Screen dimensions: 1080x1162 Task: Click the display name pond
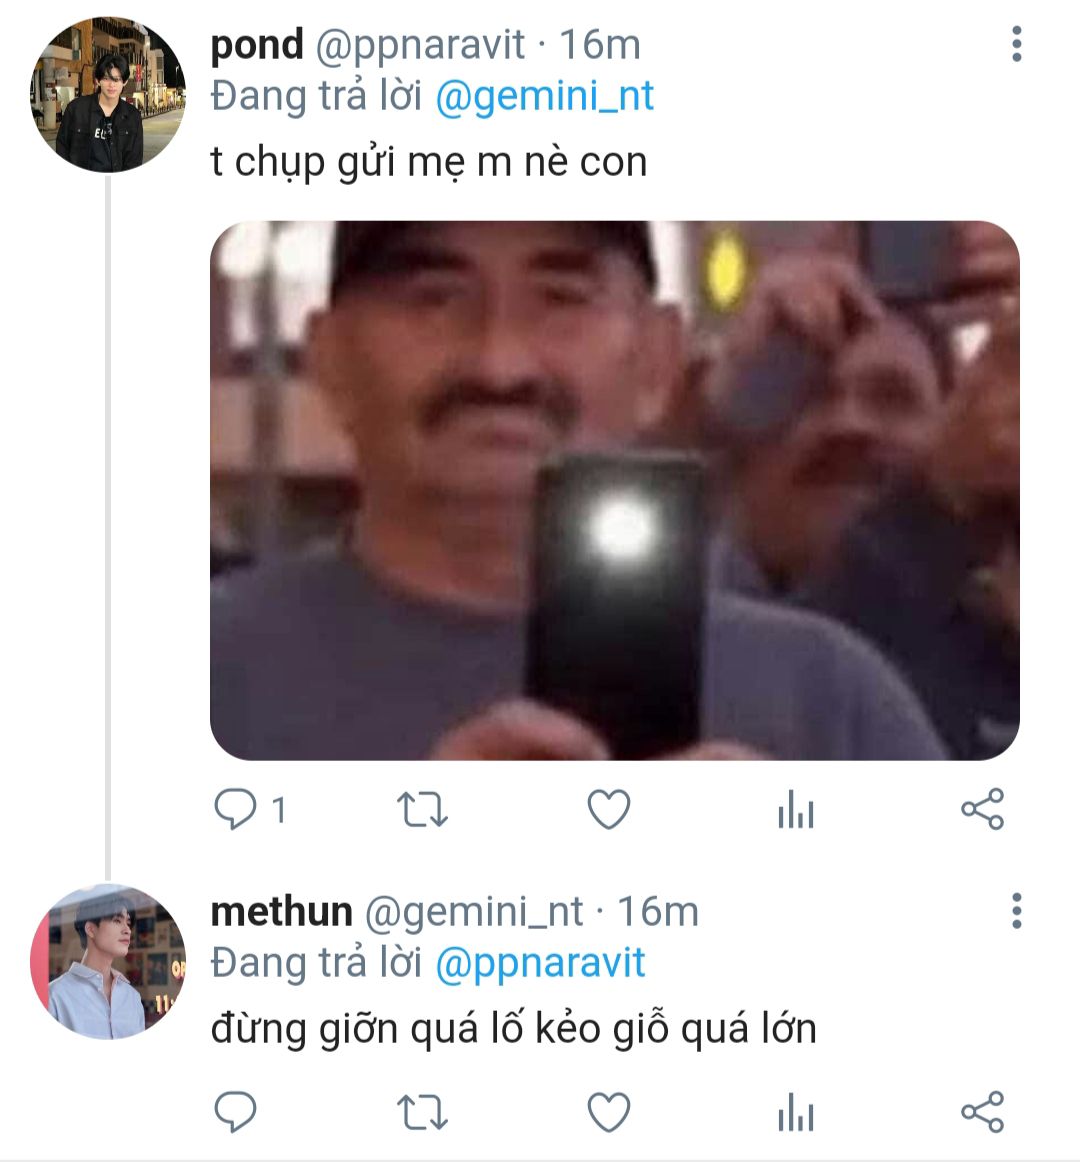tap(257, 45)
